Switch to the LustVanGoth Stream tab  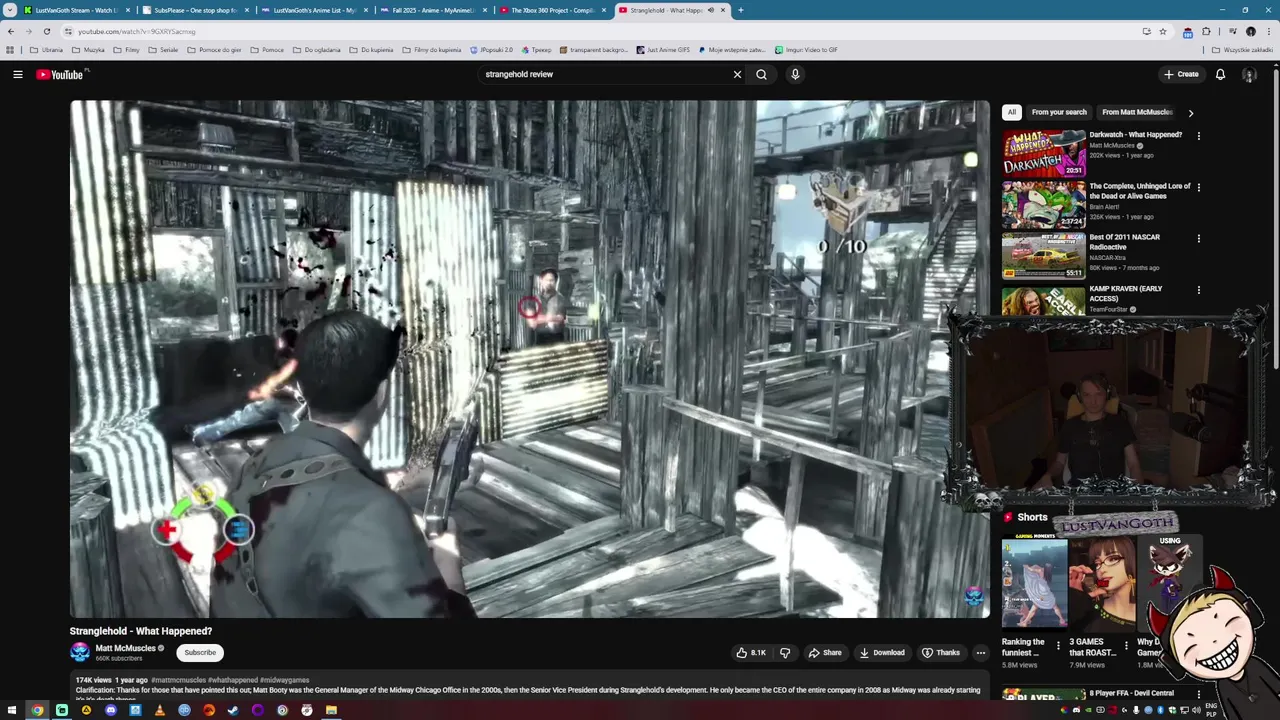click(x=76, y=10)
